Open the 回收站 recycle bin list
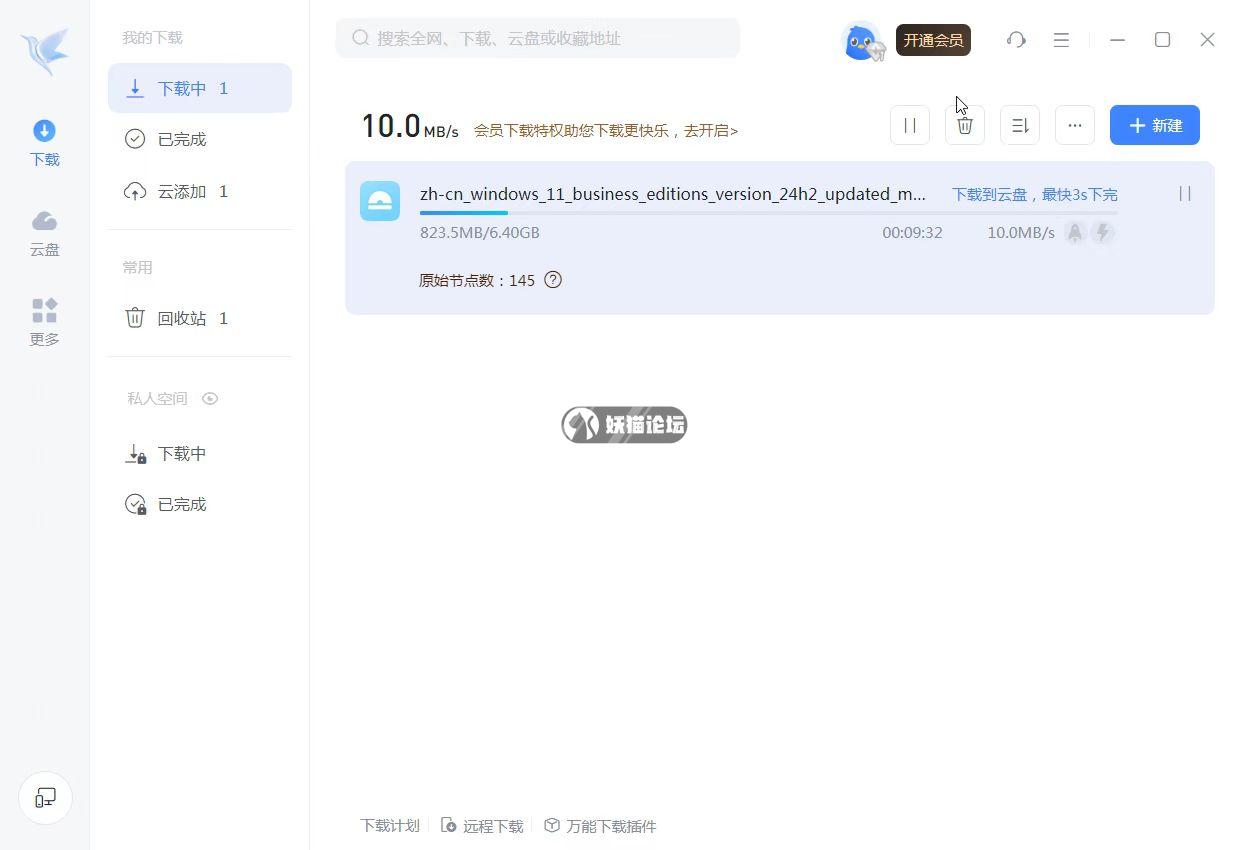 tap(182, 318)
